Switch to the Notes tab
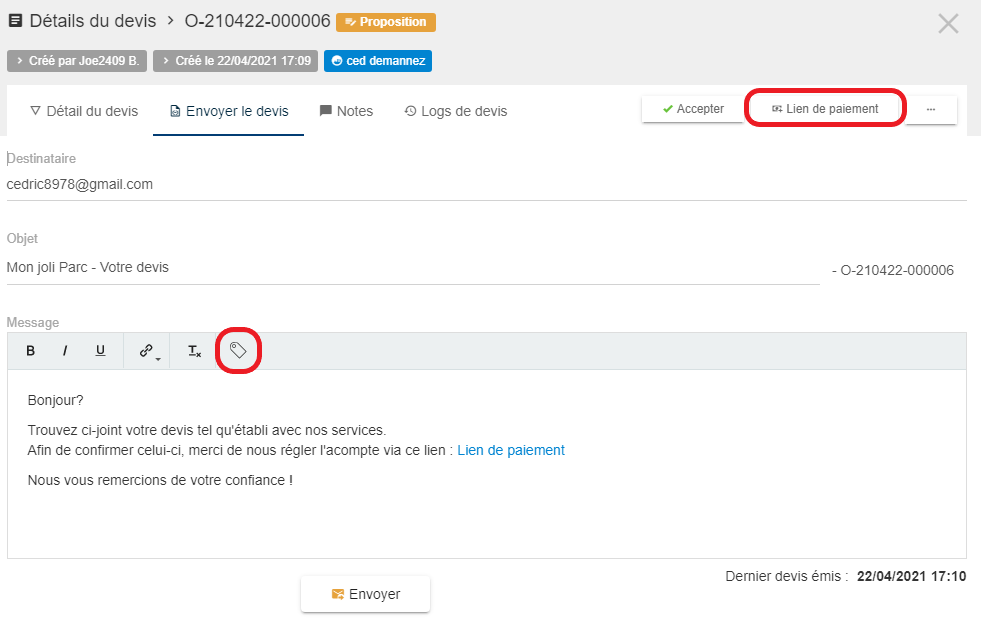Image resolution: width=981 pixels, height=624 pixels. pyautogui.click(x=346, y=111)
